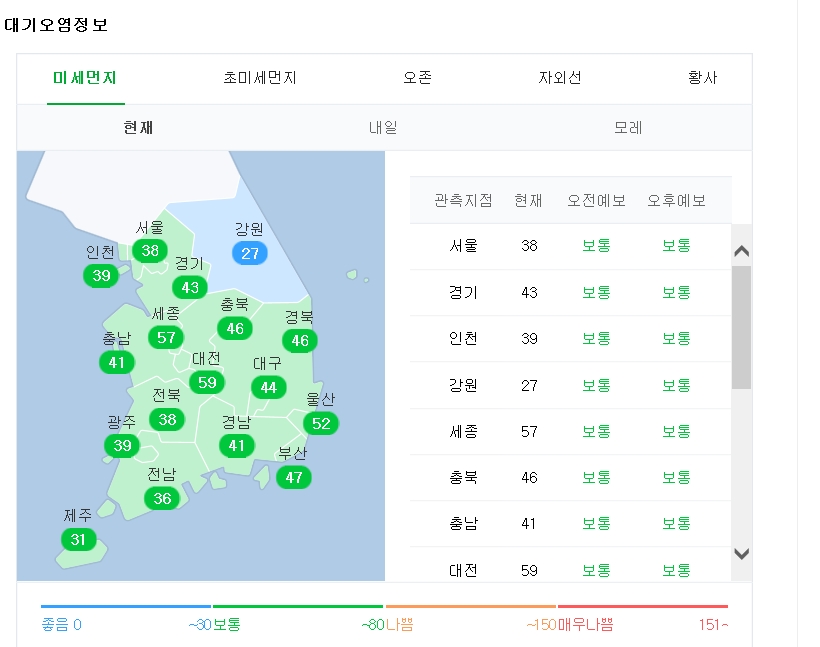Switch to the 황사 tab
820x647 pixels.
coord(702,78)
